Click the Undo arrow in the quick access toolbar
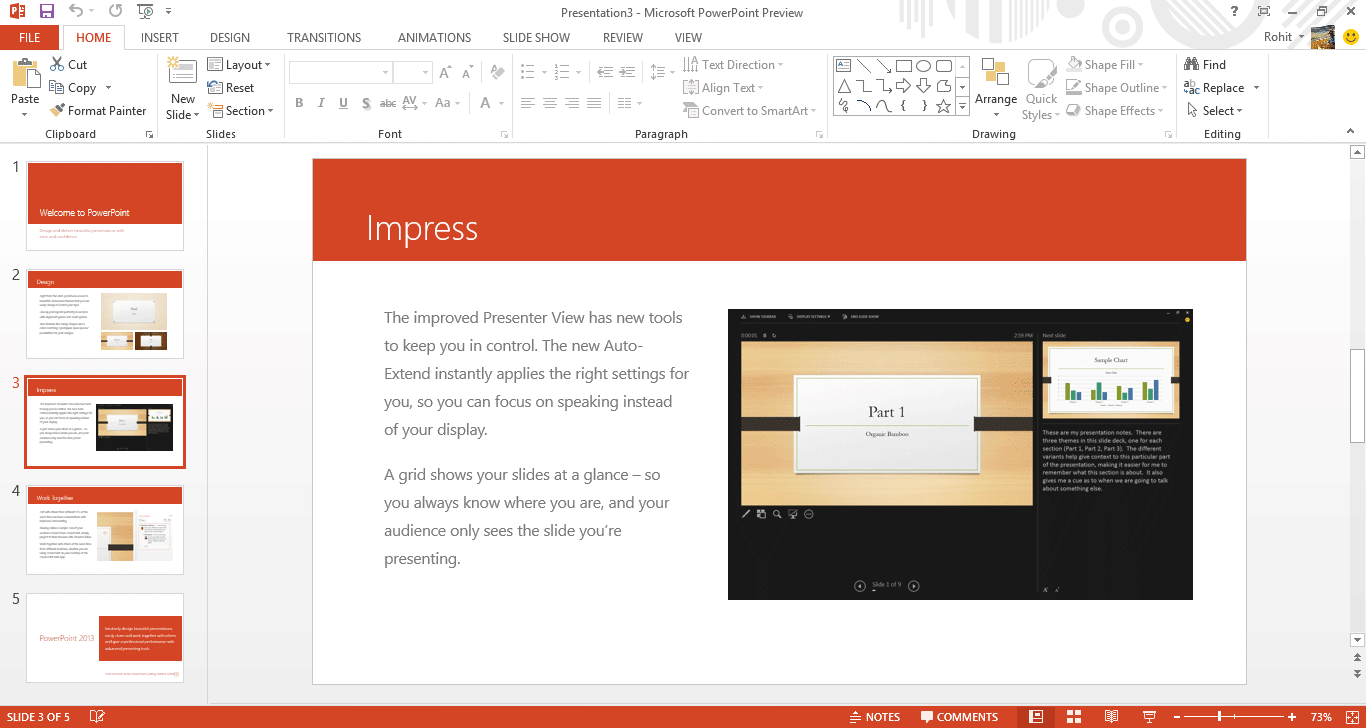Screen dimensions: 1366x728 click(x=77, y=12)
